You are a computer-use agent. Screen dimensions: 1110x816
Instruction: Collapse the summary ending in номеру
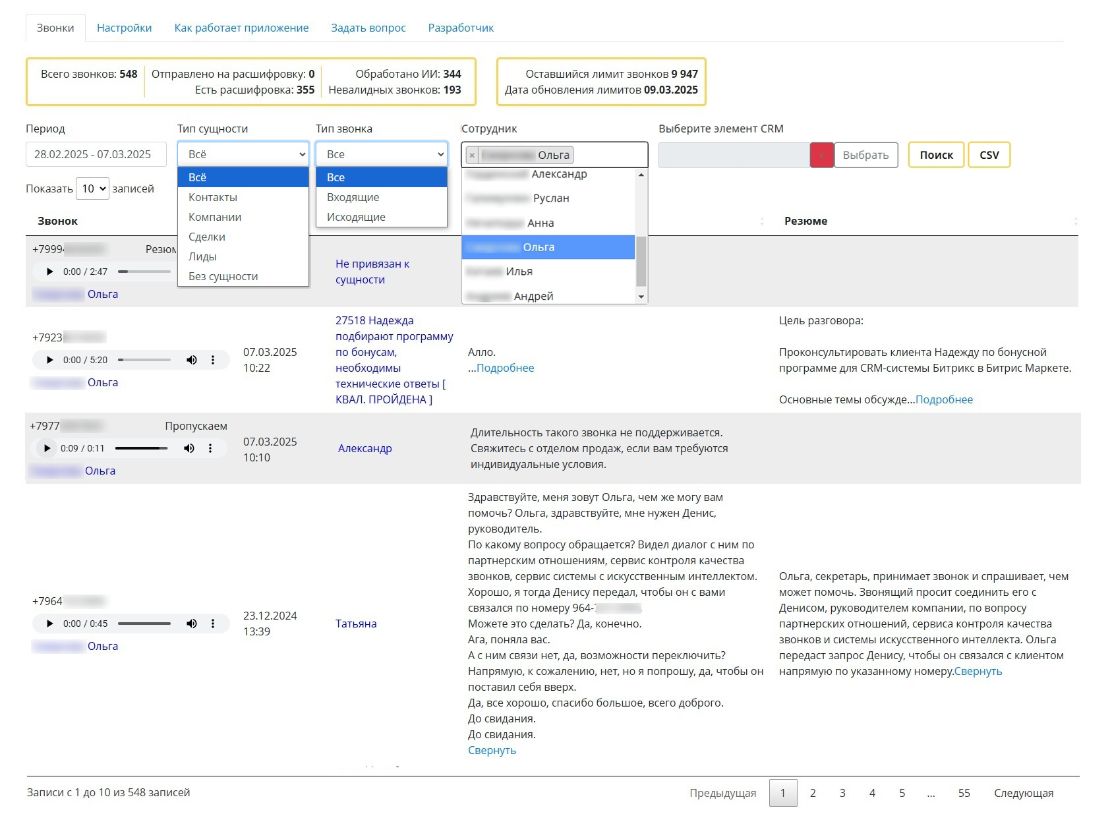(978, 672)
